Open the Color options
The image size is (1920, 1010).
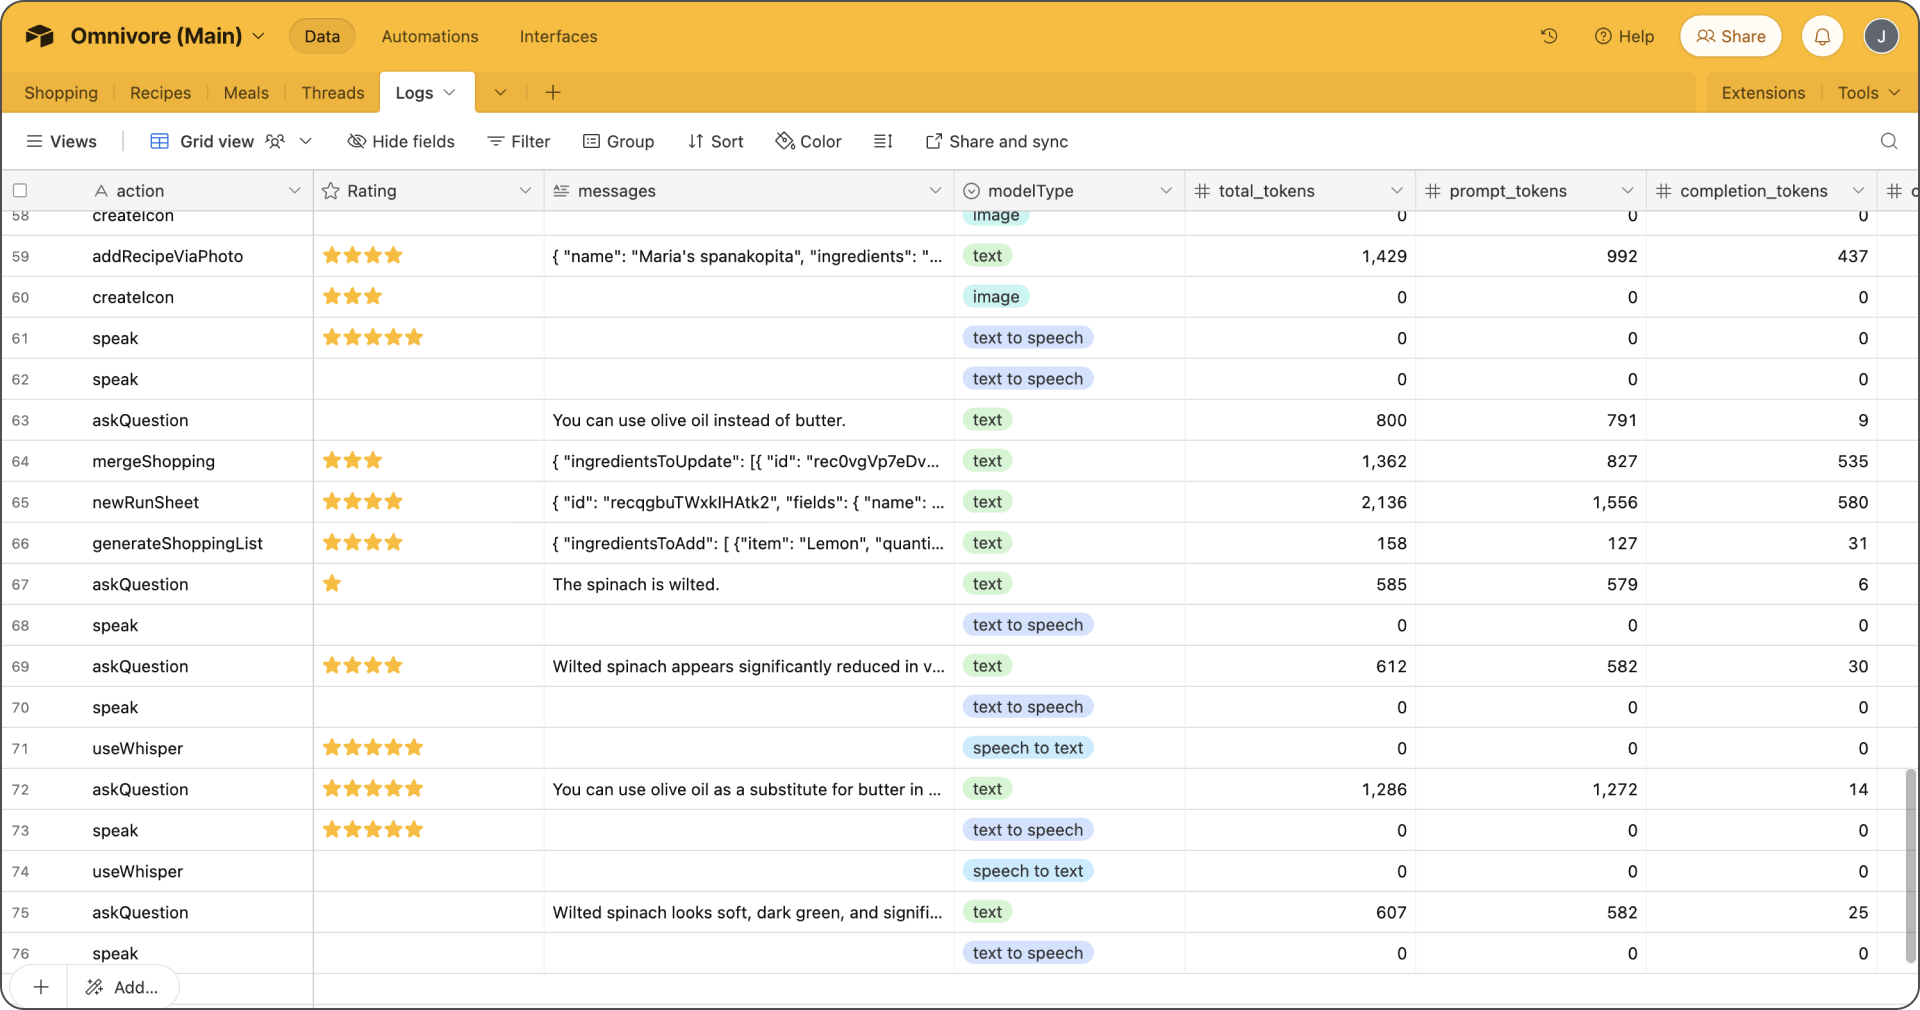coord(808,141)
